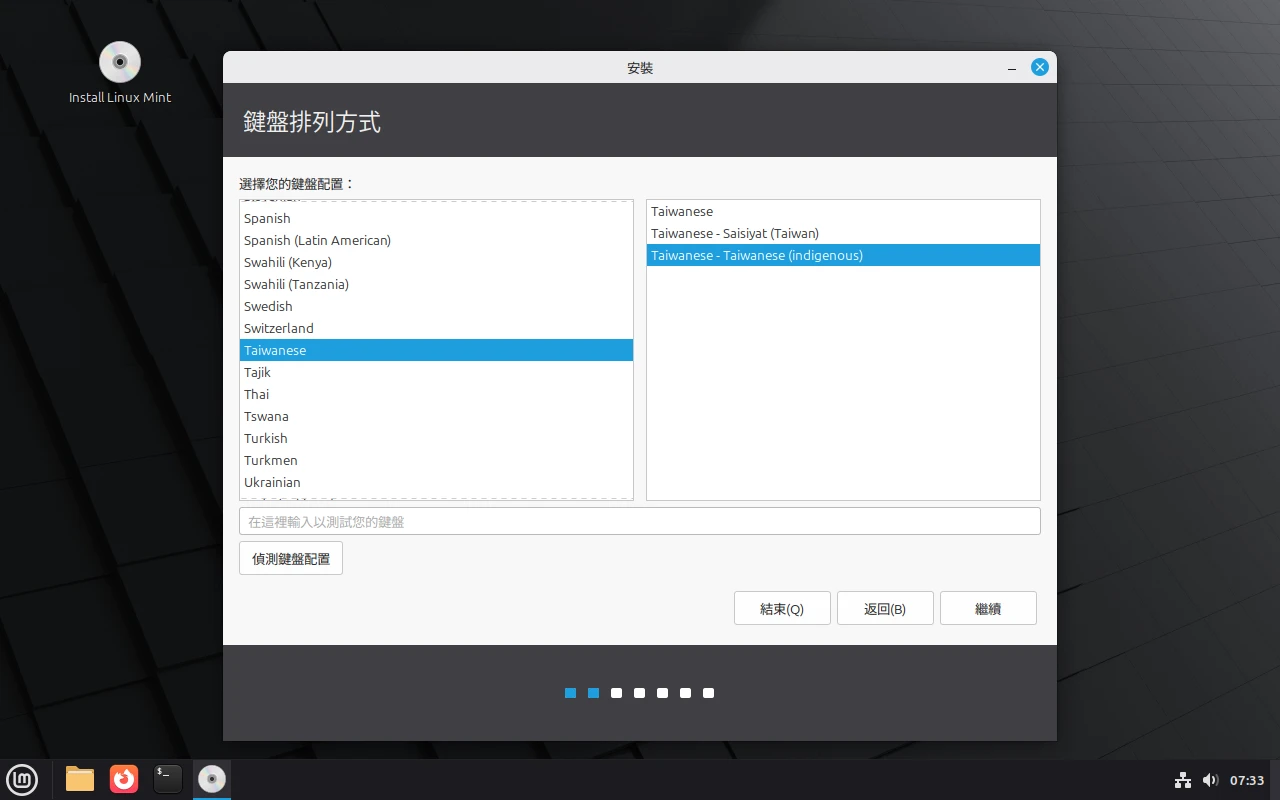The width and height of the screenshot is (1280, 800).
Task: Launch Firefox from the taskbar
Action: 124,779
